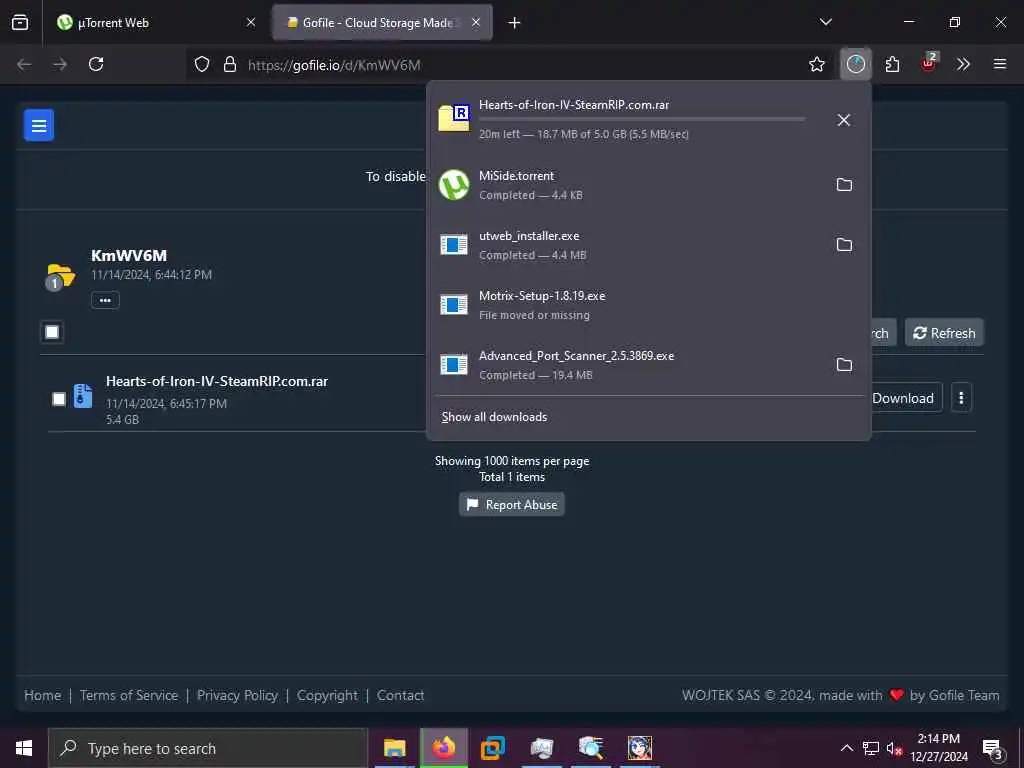Go forward to next page
1024x768 pixels.
(60, 64)
